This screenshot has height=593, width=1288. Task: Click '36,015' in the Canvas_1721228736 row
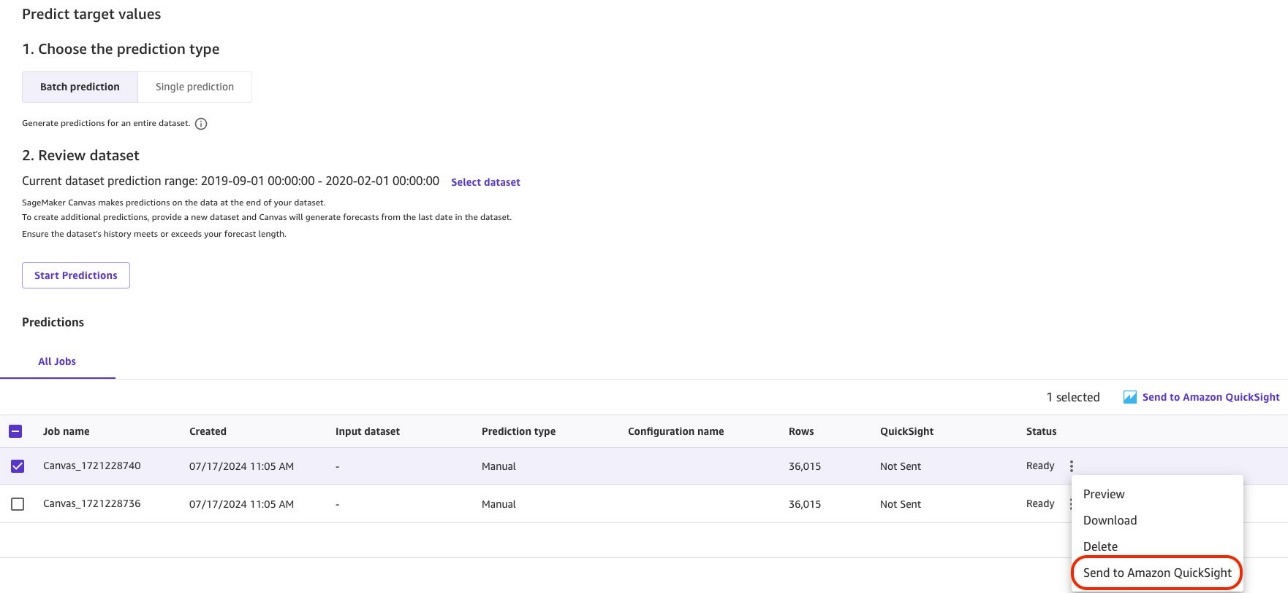point(805,504)
